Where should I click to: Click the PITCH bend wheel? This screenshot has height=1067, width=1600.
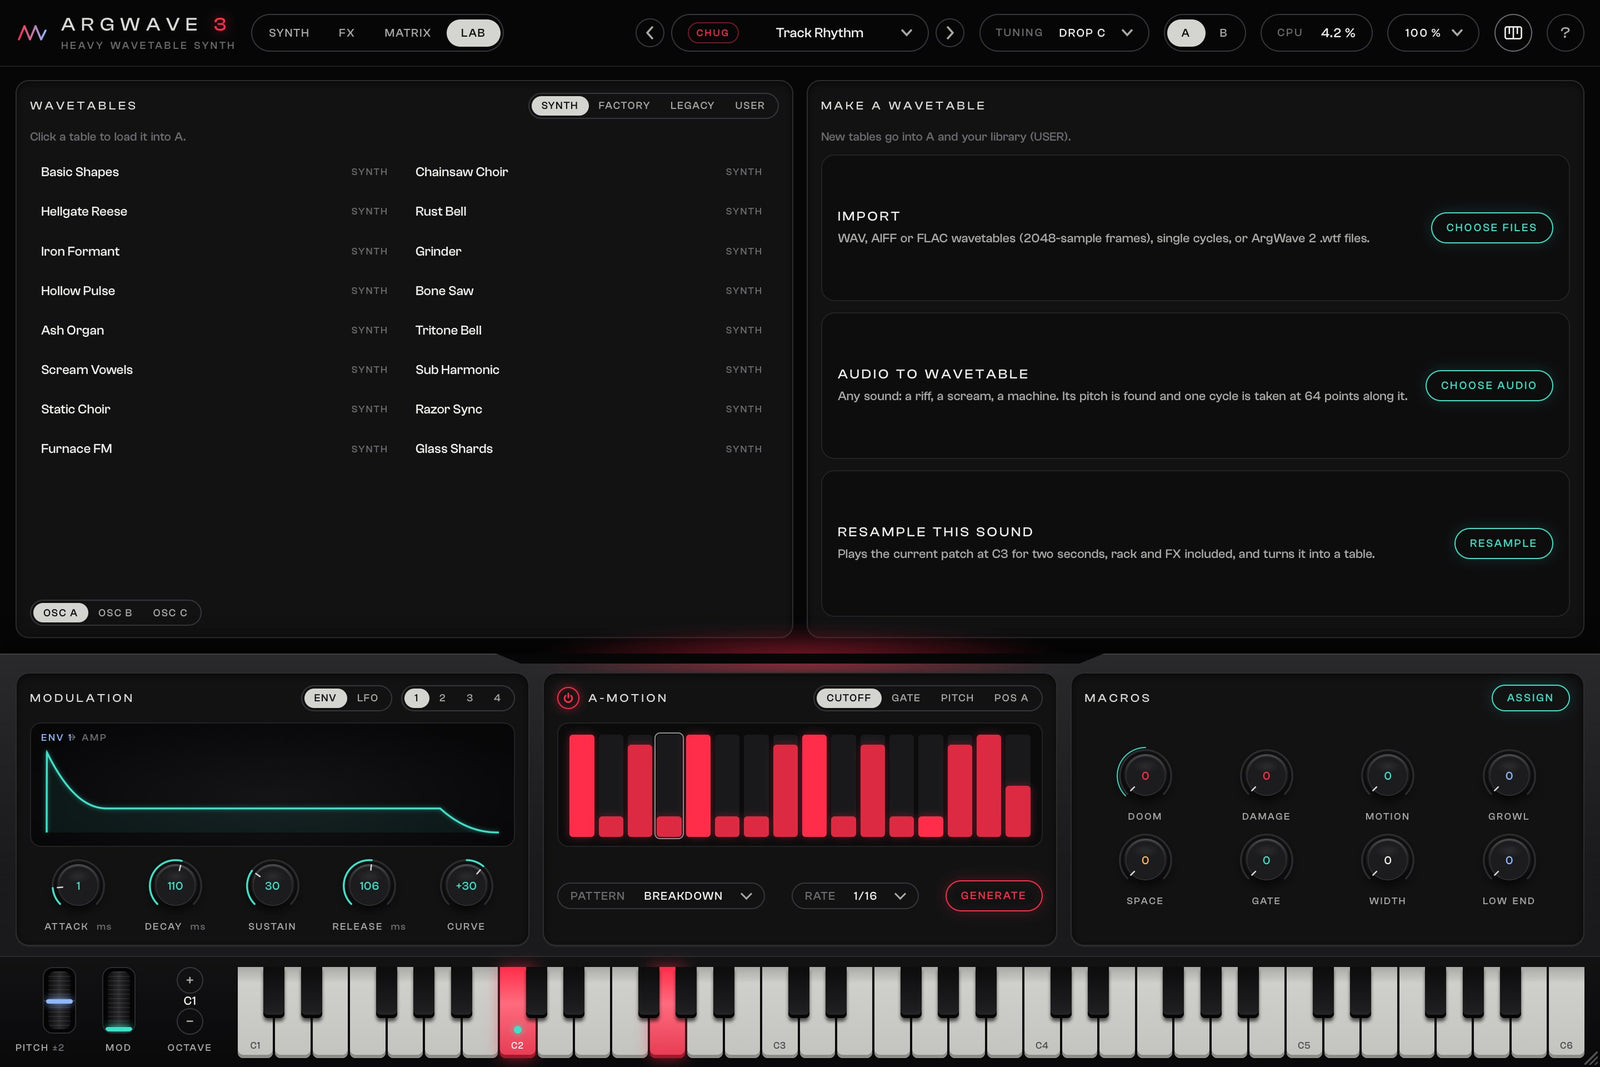click(59, 1000)
